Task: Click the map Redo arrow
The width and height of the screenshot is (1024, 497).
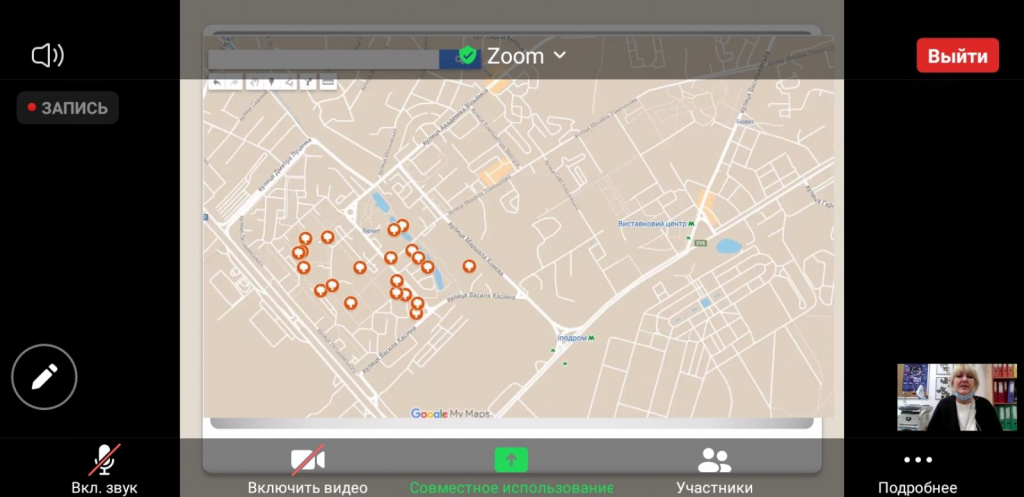Action: [234, 82]
